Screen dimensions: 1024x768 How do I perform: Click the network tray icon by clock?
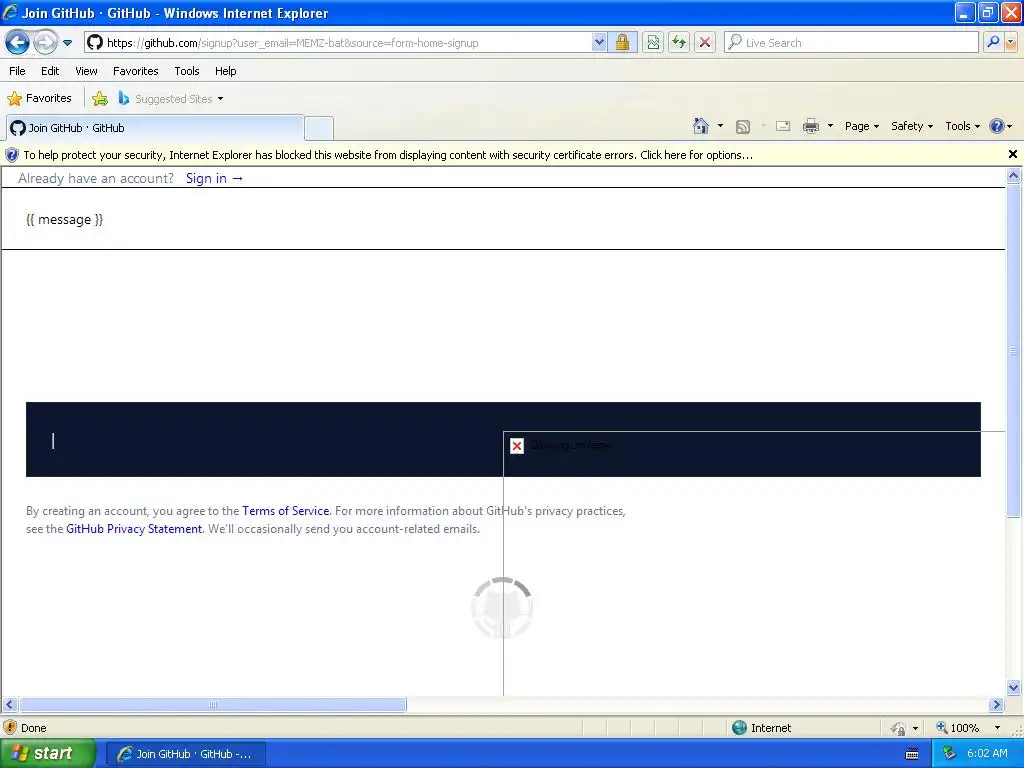[950, 754]
